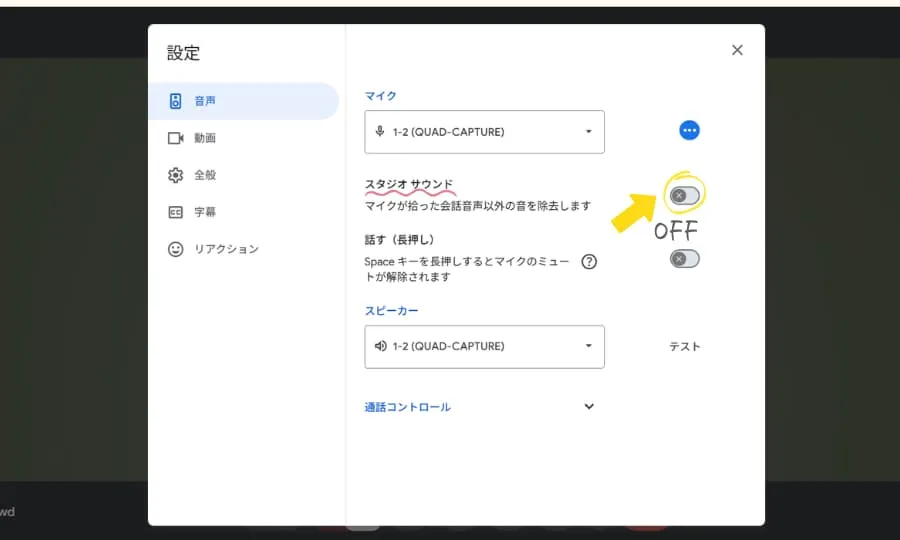Enable the 話す（長押し） switch
Viewport: 900px width, 540px height.
pyautogui.click(x=685, y=259)
